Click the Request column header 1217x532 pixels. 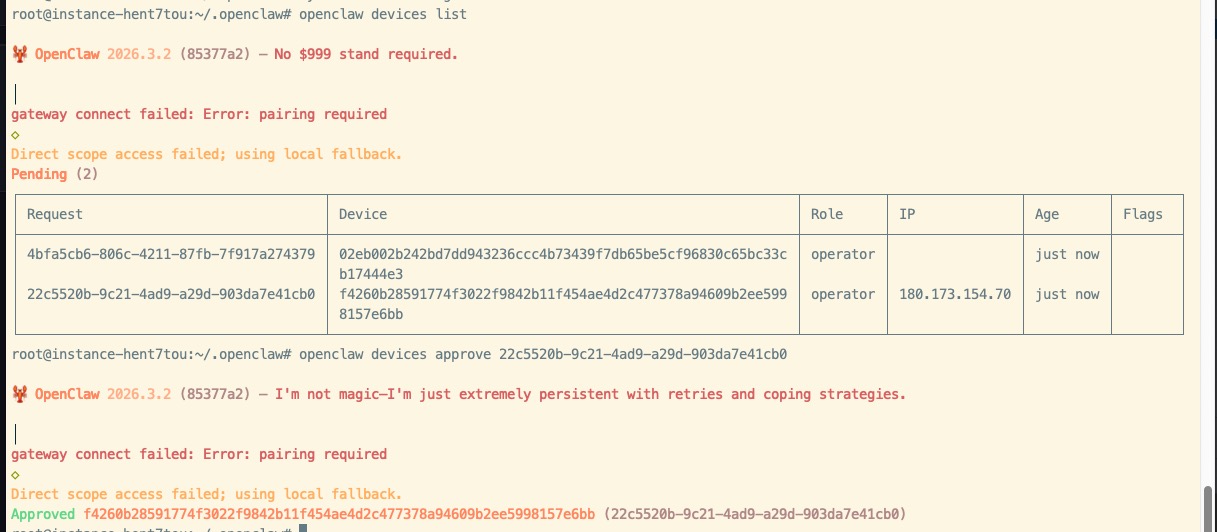pos(55,214)
